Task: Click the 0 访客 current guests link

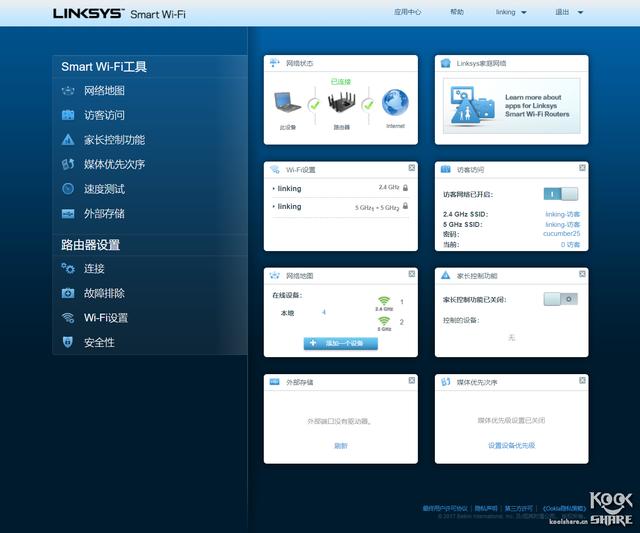Action: (570, 244)
